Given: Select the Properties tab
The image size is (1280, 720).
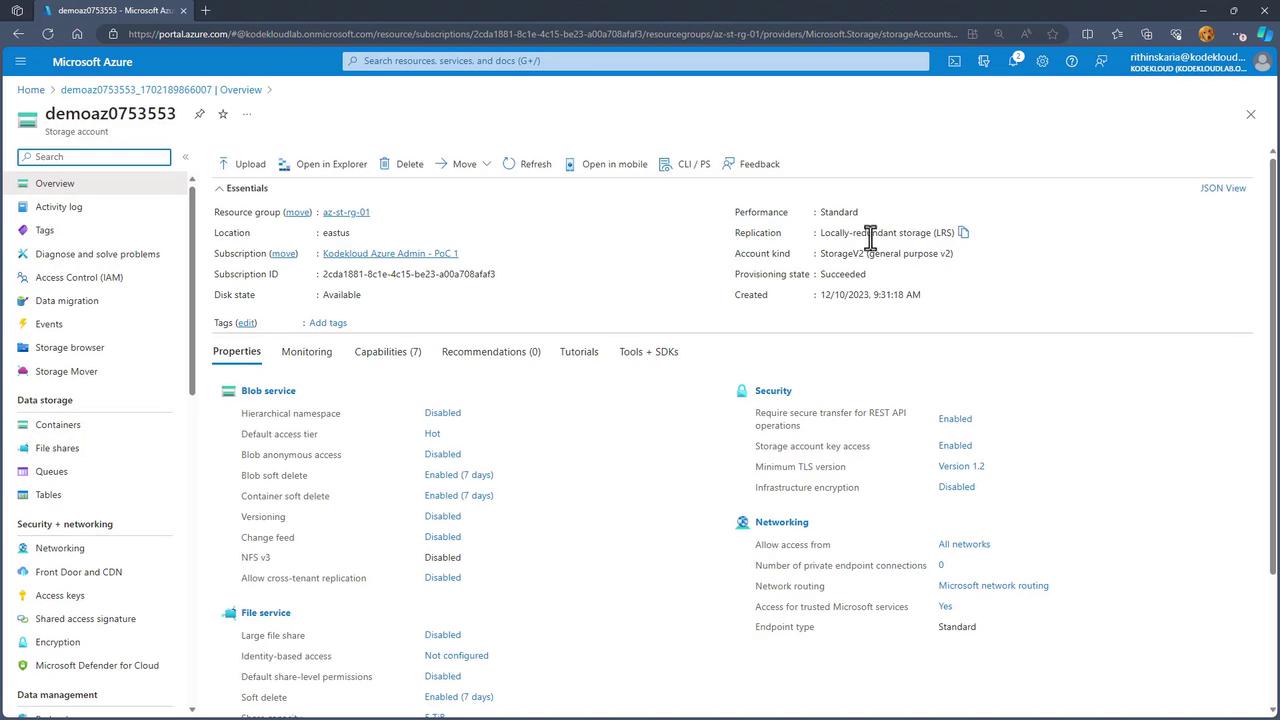Looking at the screenshot, I should coord(237,352).
